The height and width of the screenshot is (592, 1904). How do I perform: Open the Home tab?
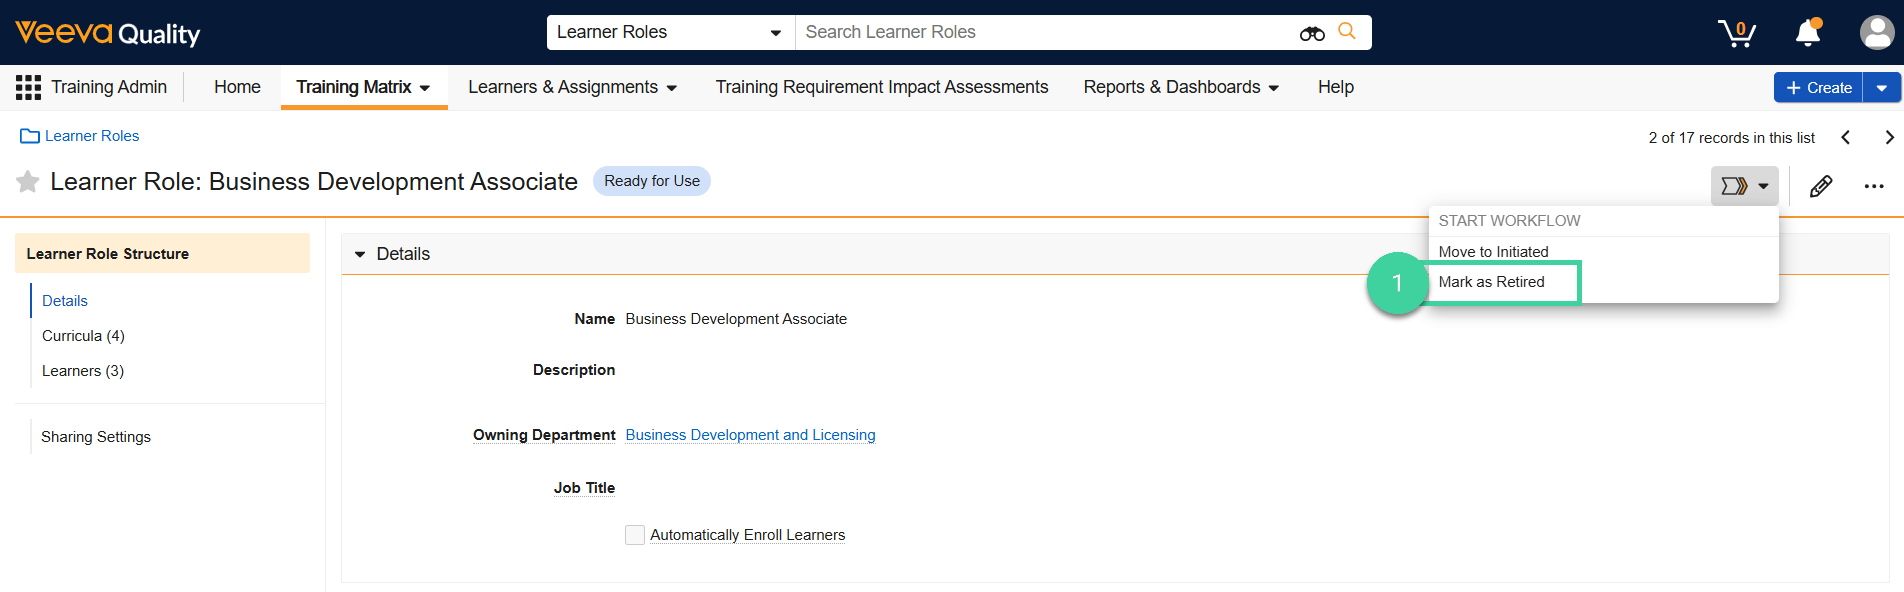click(x=237, y=87)
